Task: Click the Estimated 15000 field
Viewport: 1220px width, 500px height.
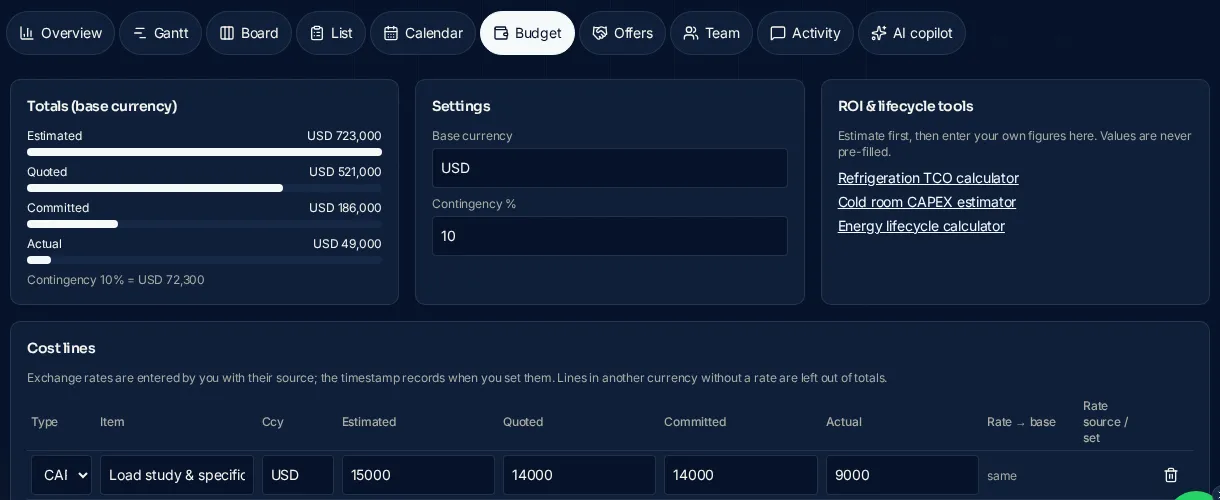Action: pyautogui.click(x=418, y=475)
